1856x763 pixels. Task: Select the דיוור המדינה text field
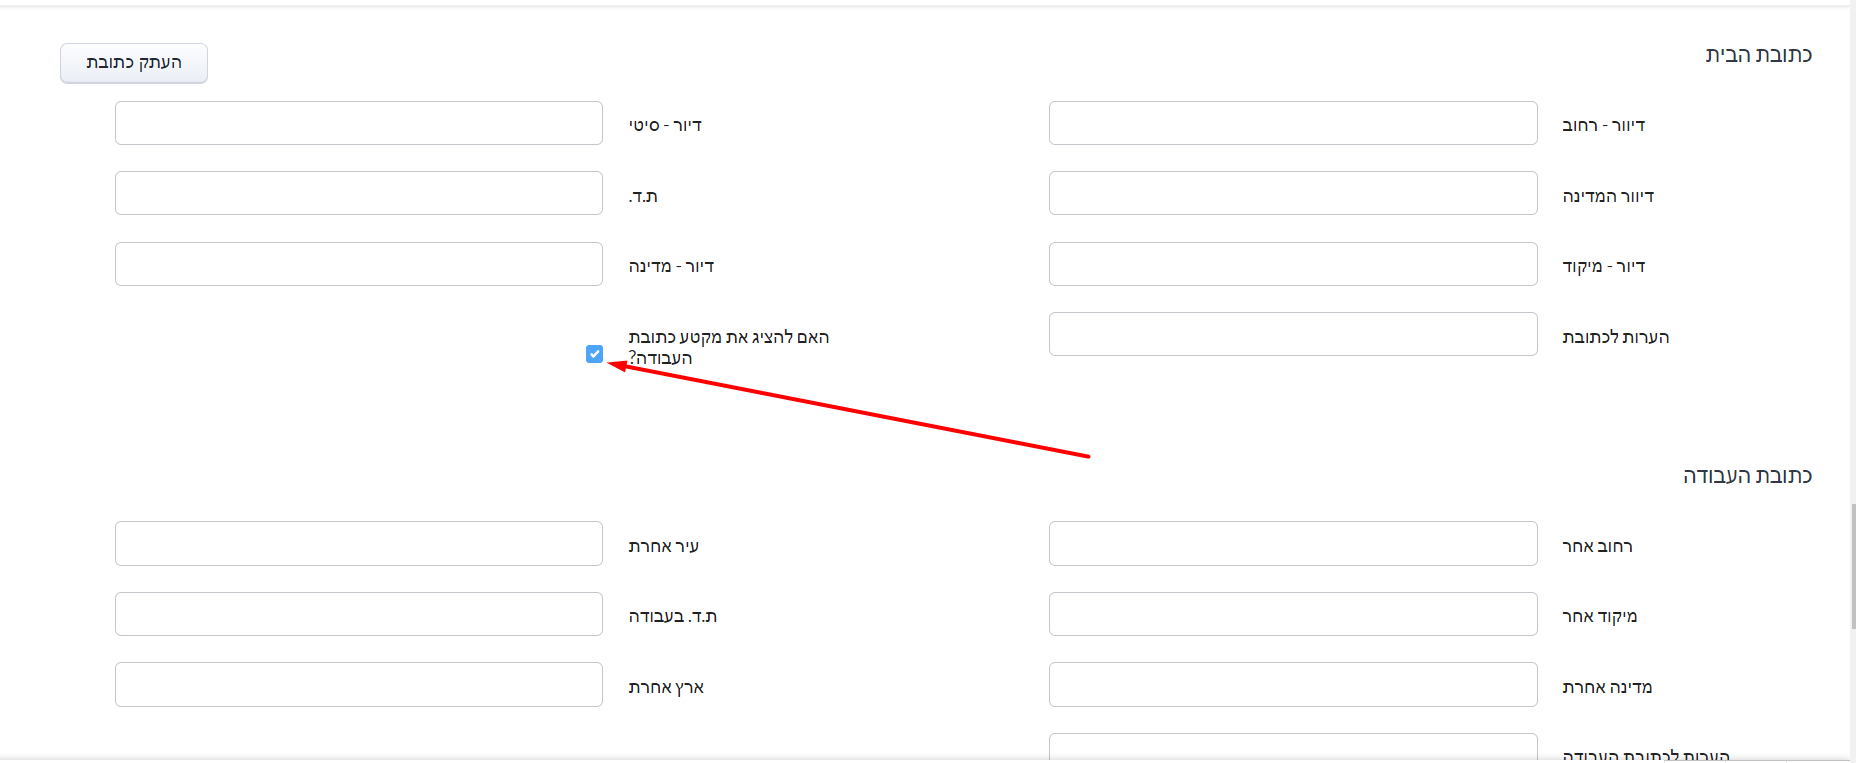pyautogui.click(x=1293, y=193)
